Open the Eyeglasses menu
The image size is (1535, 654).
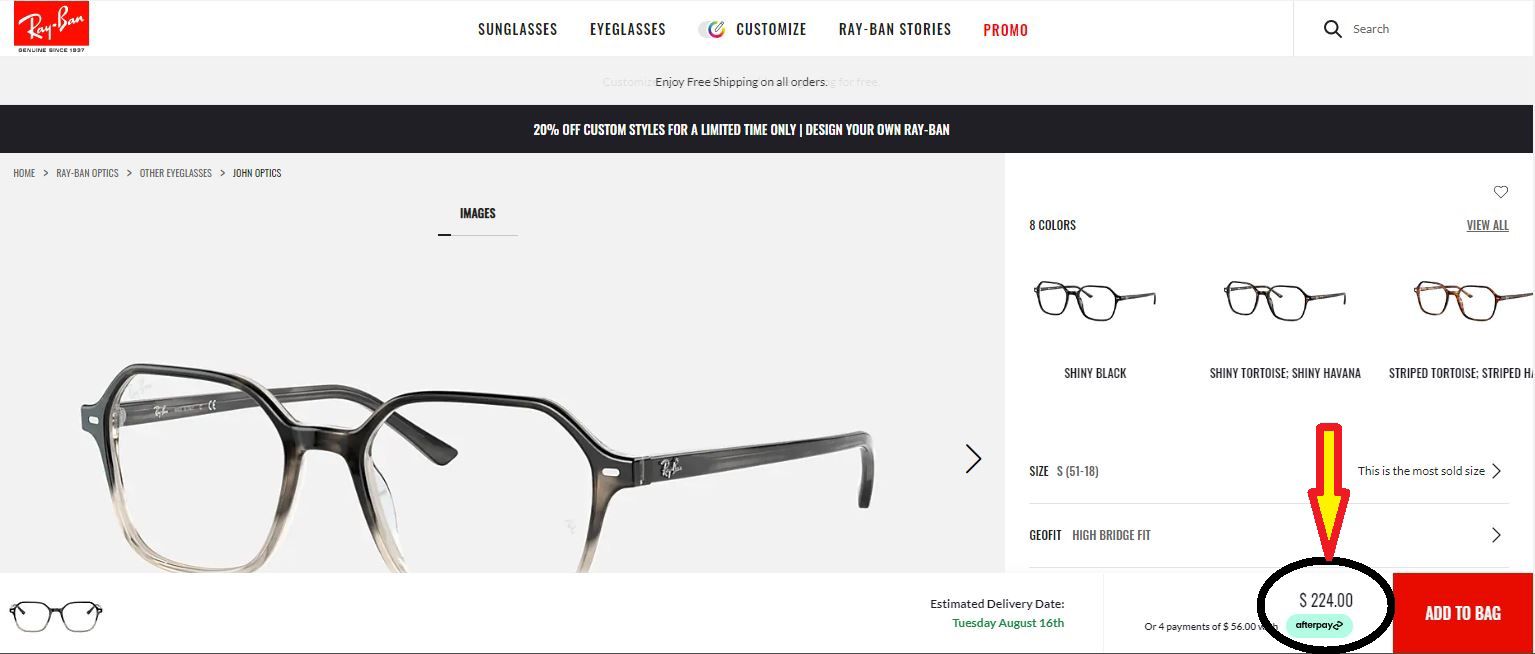tap(627, 29)
